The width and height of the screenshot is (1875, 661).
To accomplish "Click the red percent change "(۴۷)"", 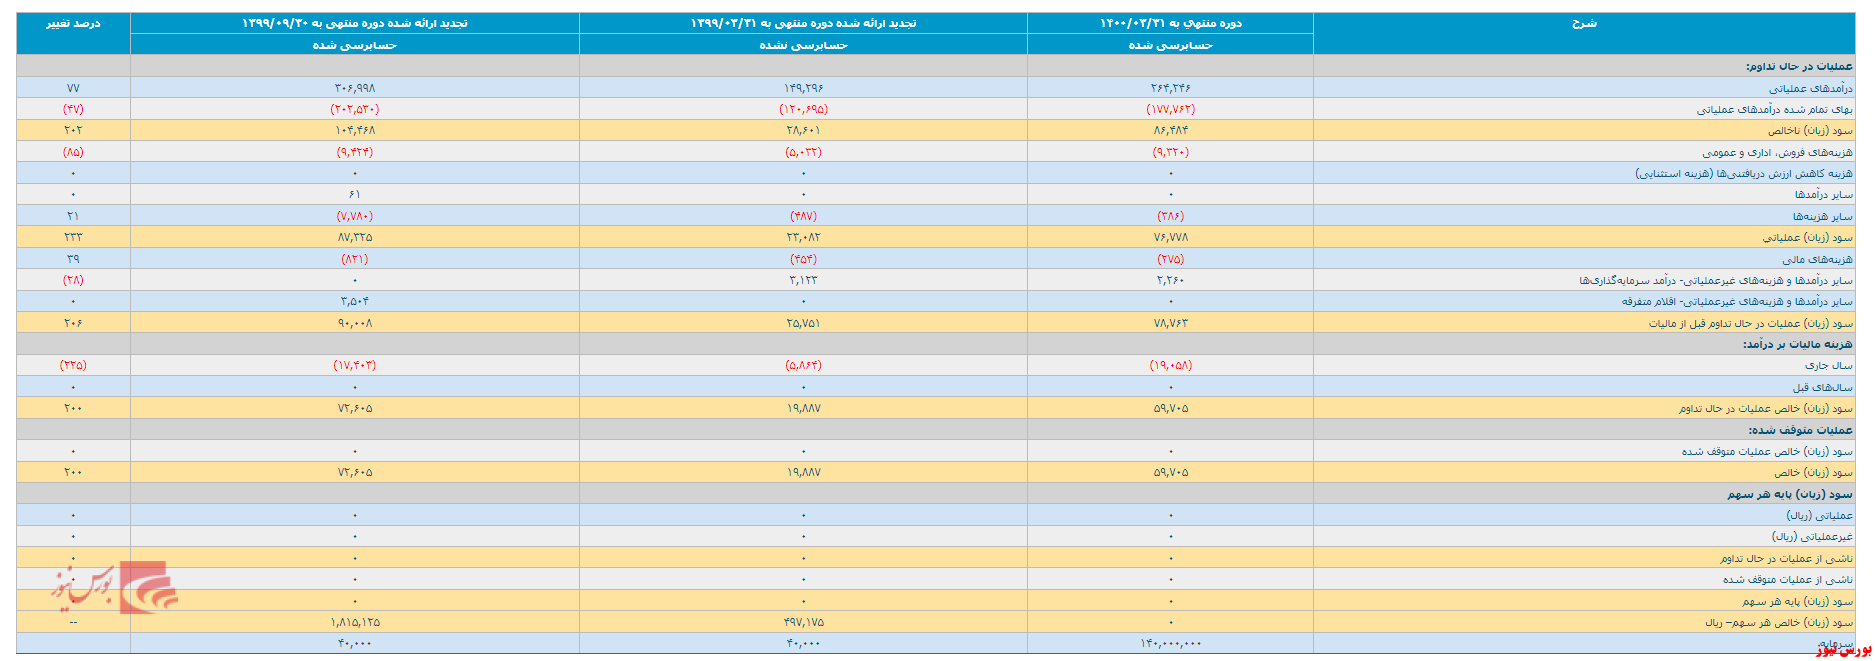I will (x=73, y=109).
